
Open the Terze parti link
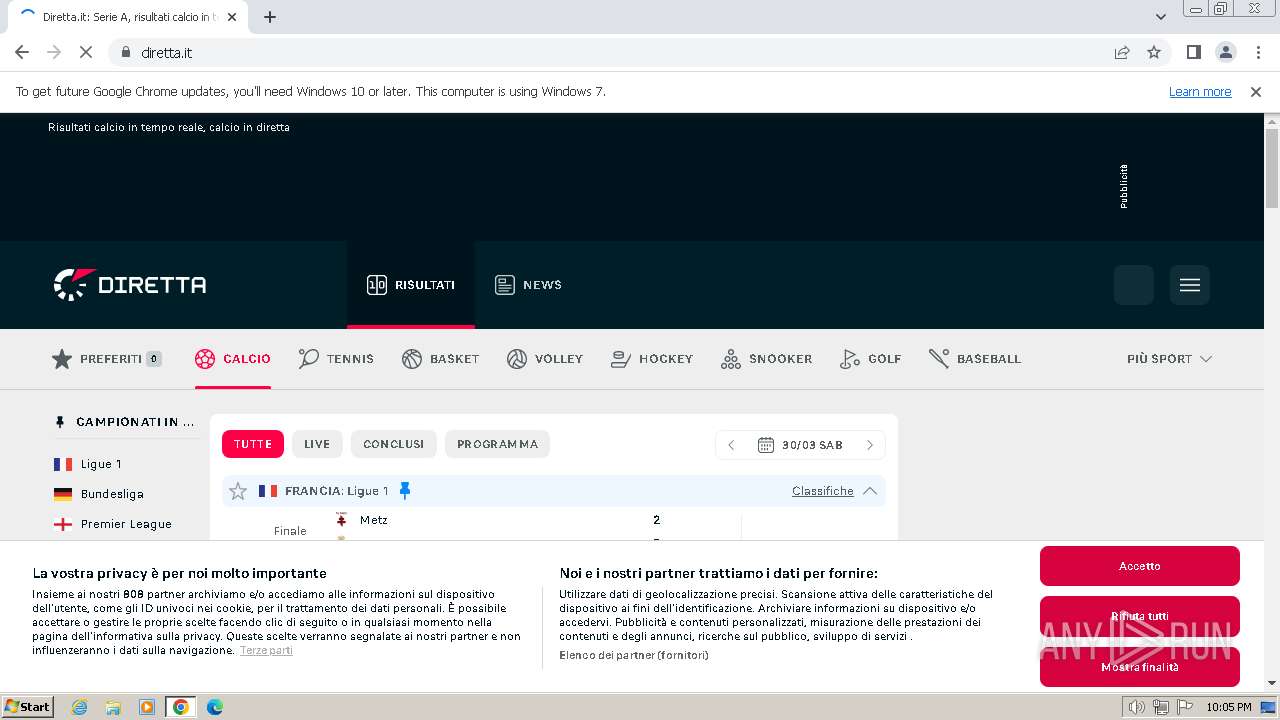(266, 650)
